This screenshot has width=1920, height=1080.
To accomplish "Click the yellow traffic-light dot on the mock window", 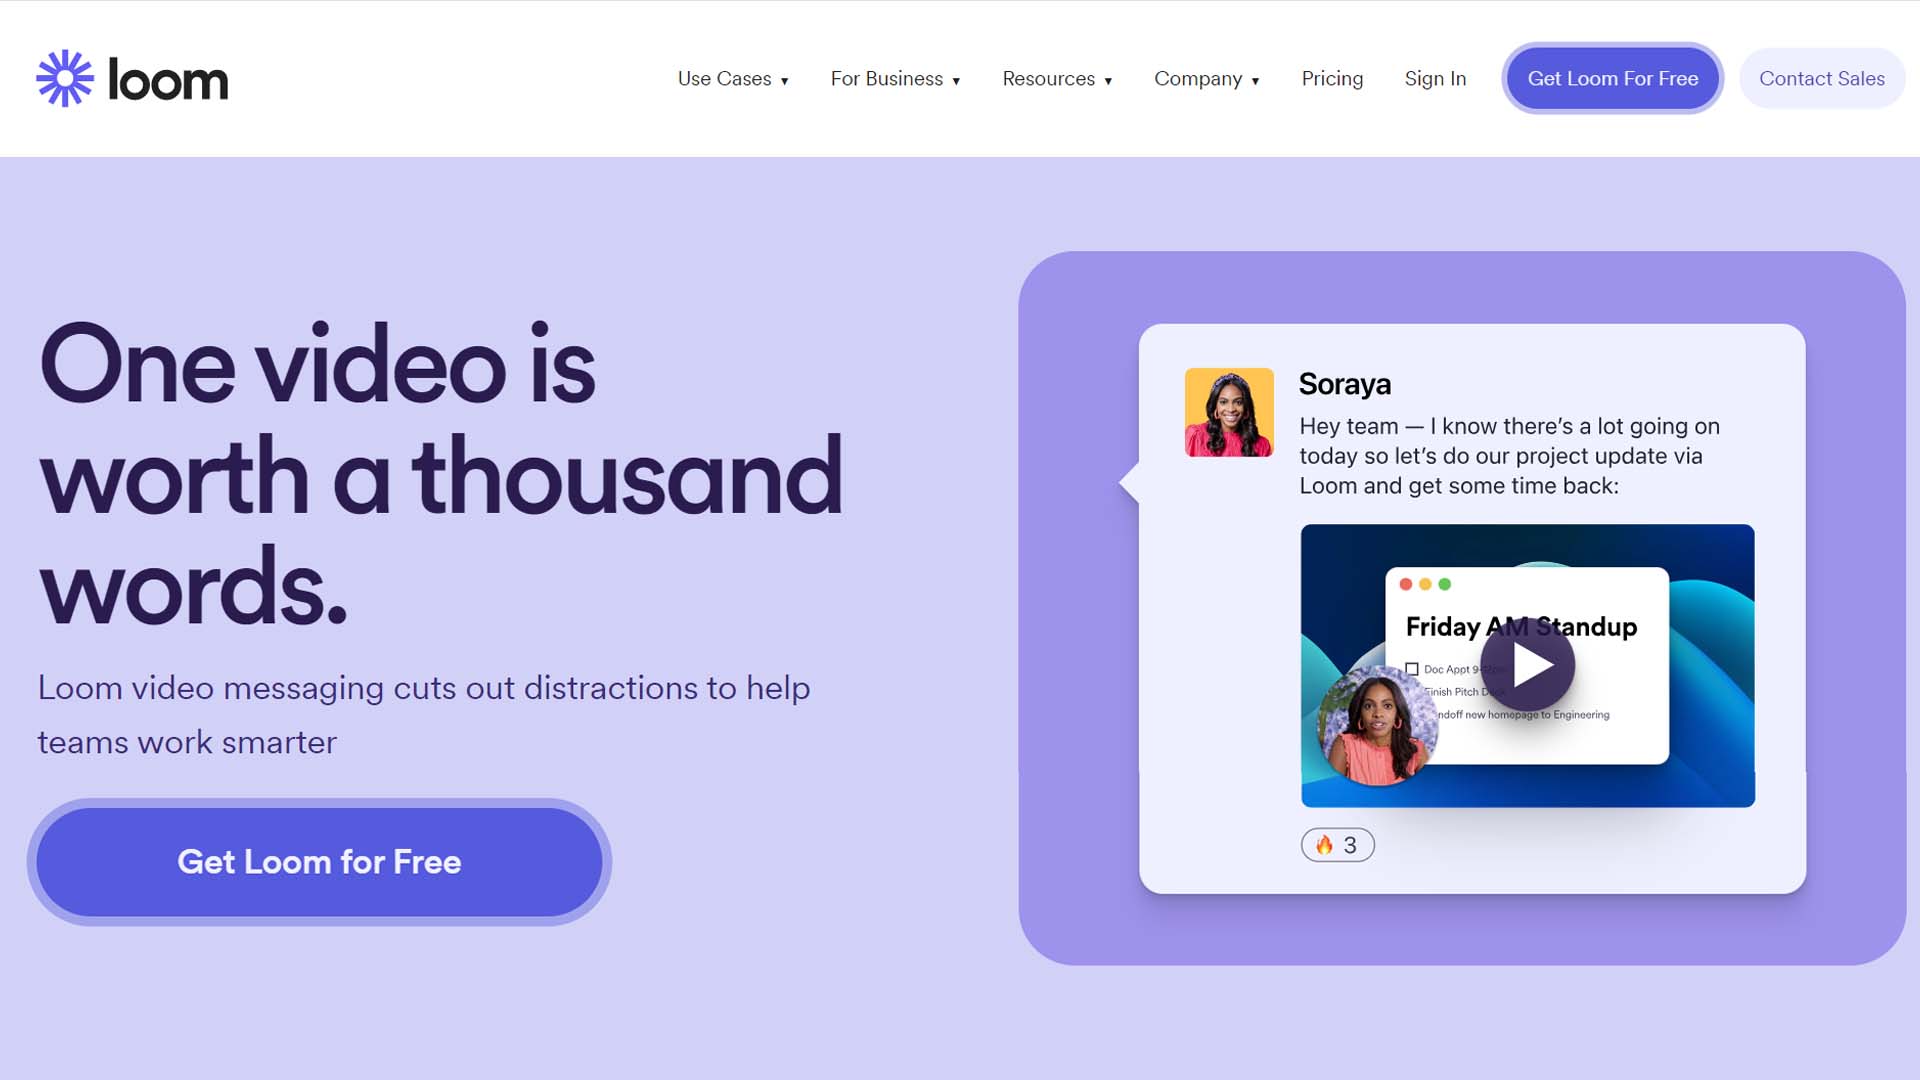I will [1424, 583].
